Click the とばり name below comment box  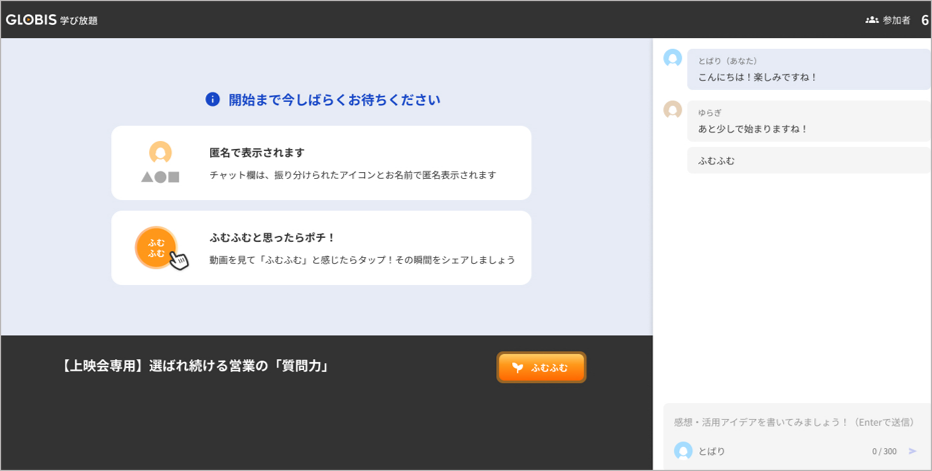pos(711,451)
